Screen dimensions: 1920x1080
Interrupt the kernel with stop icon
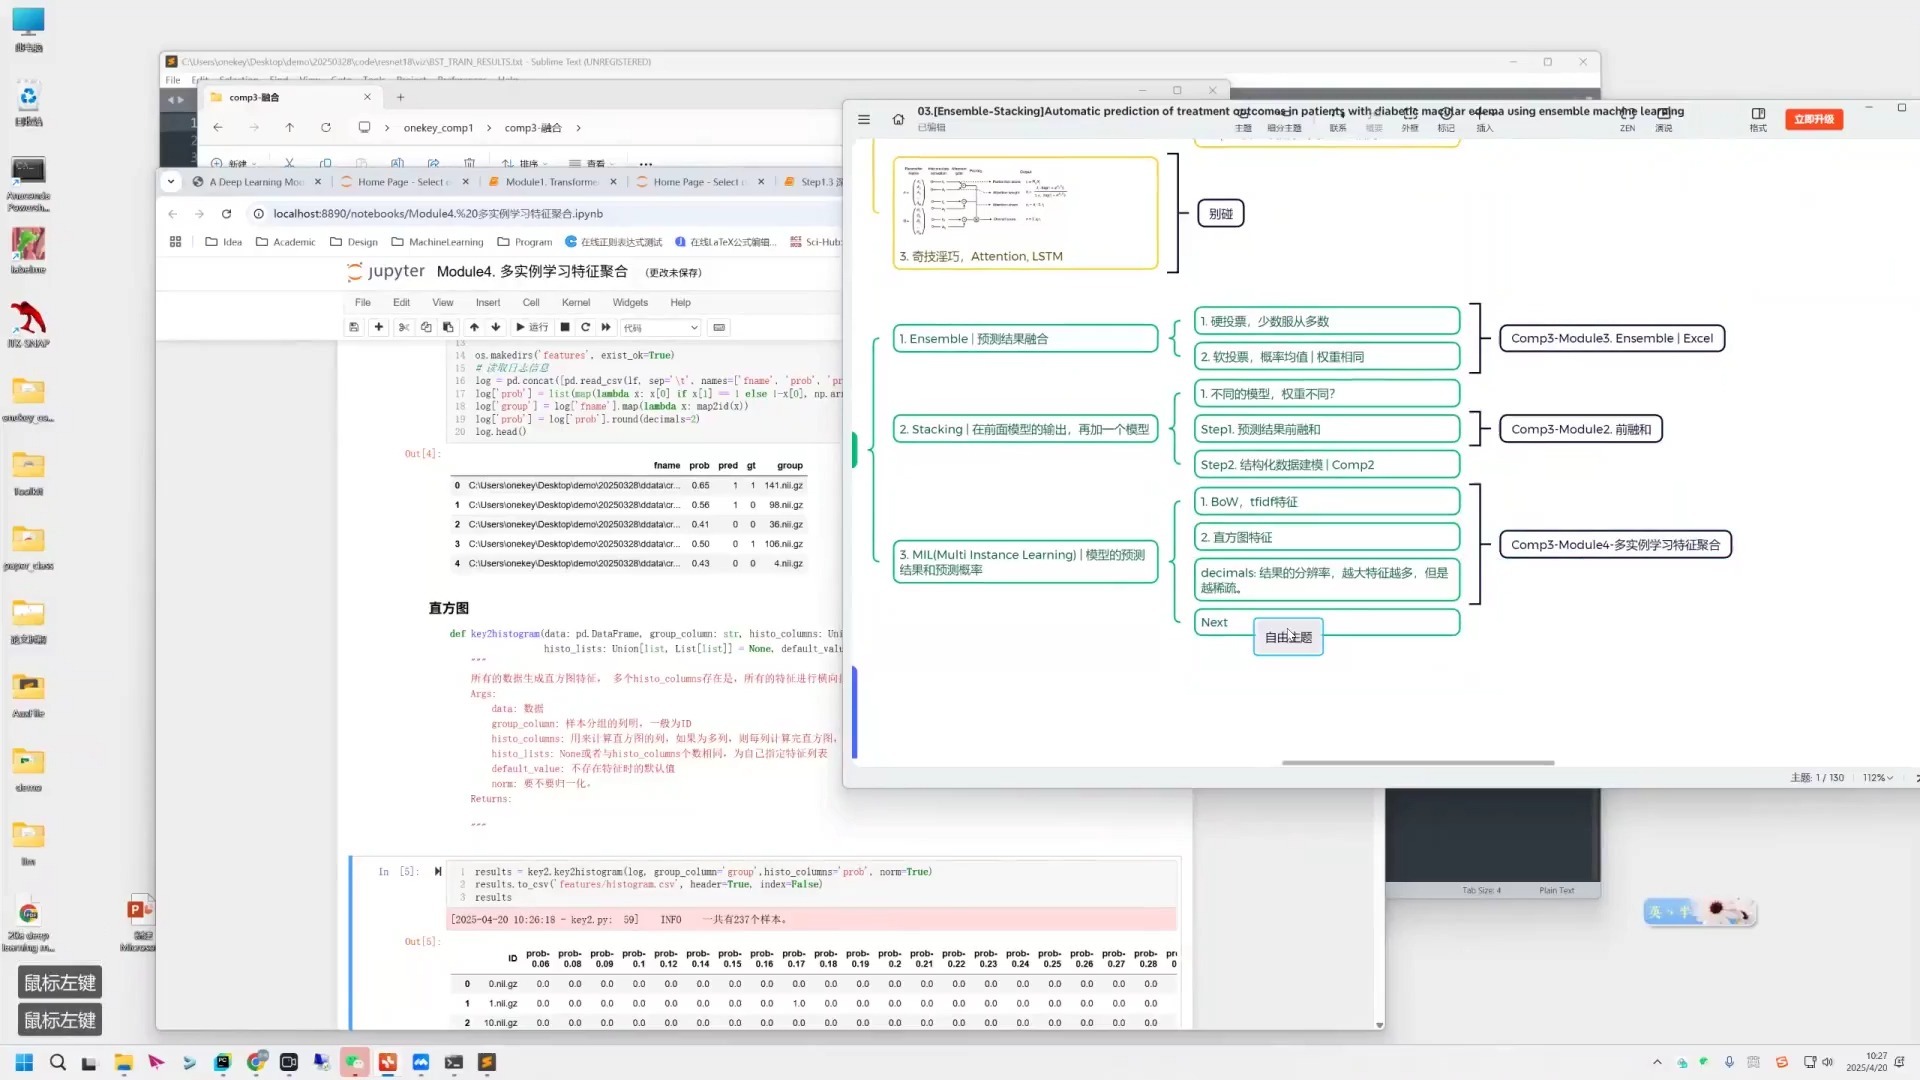point(565,327)
